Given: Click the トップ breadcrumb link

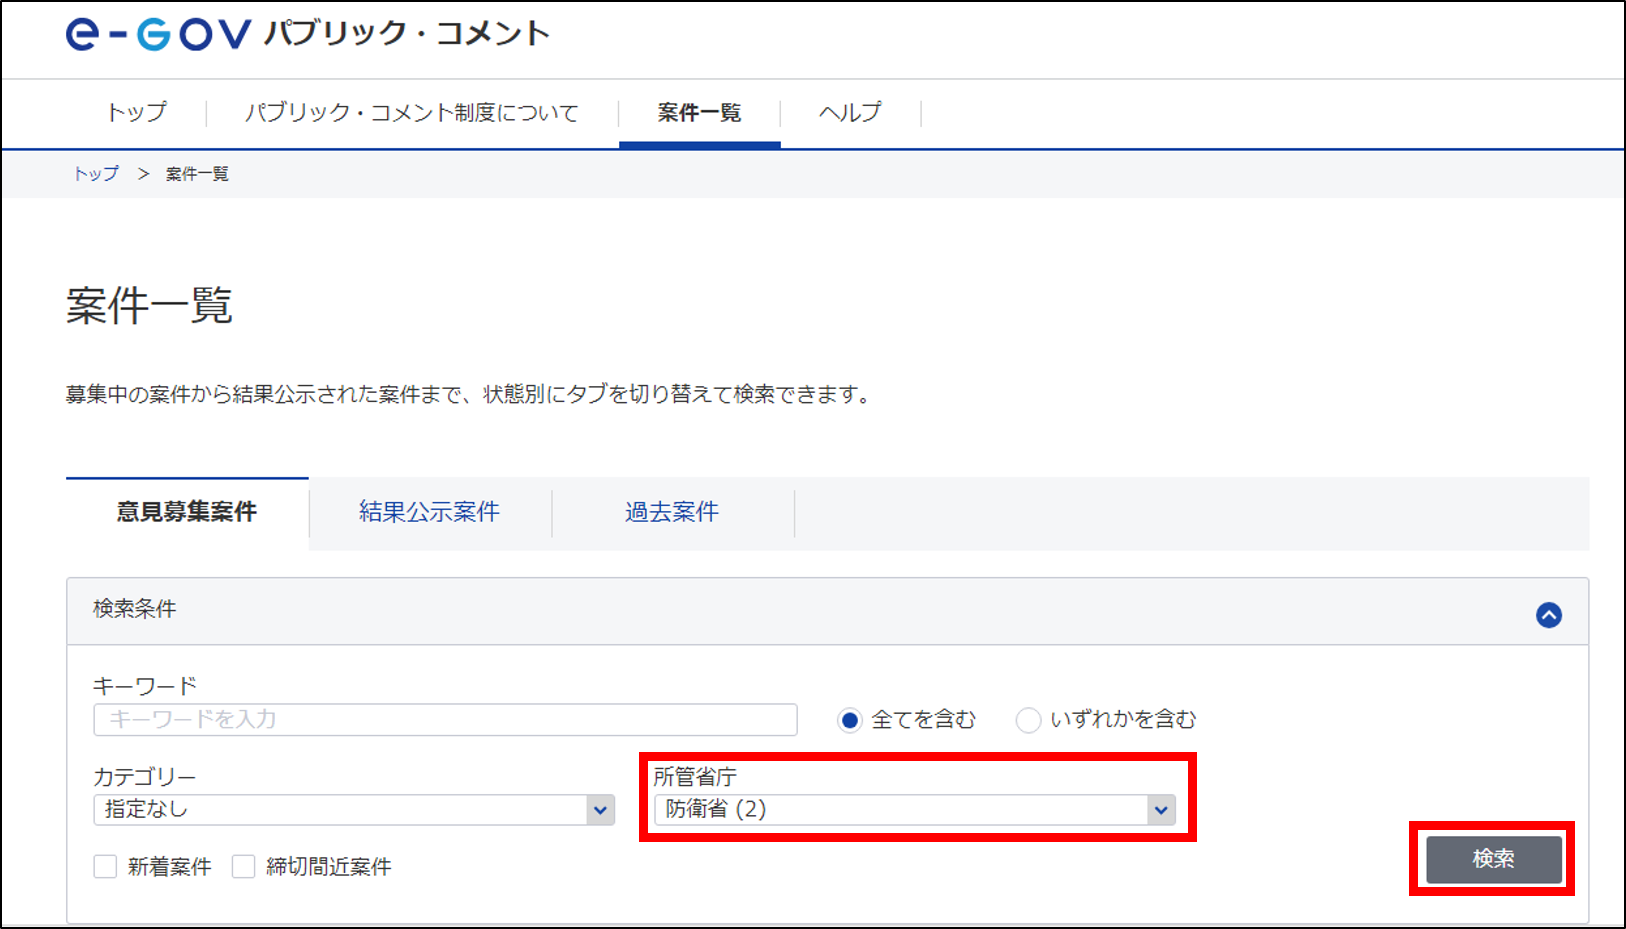Looking at the screenshot, I should pos(96,174).
